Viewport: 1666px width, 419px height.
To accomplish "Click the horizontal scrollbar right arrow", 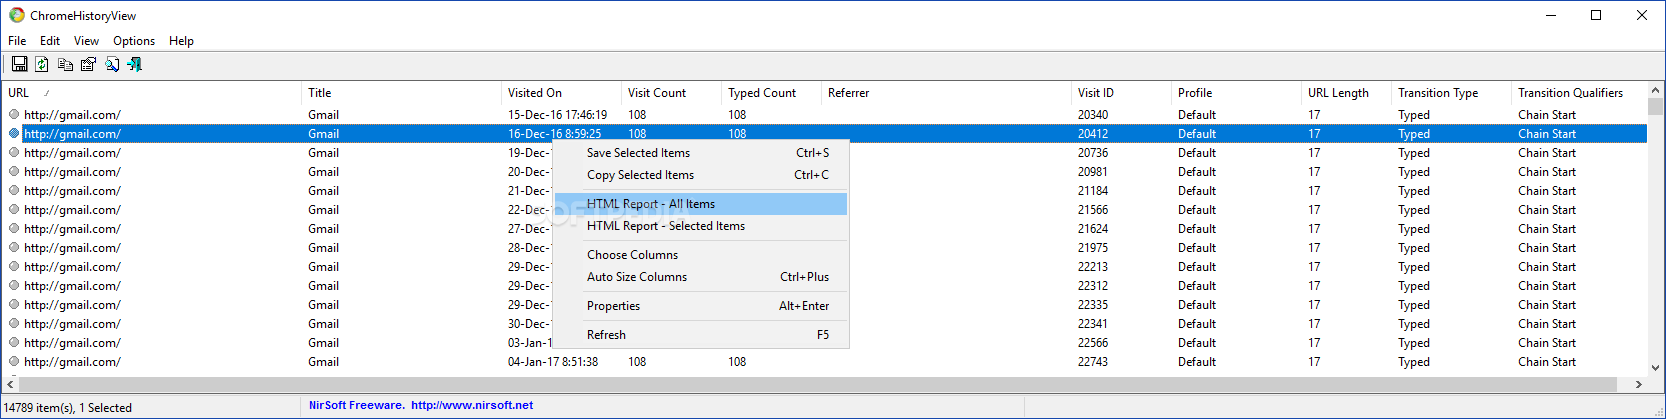I will tap(1638, 384).
